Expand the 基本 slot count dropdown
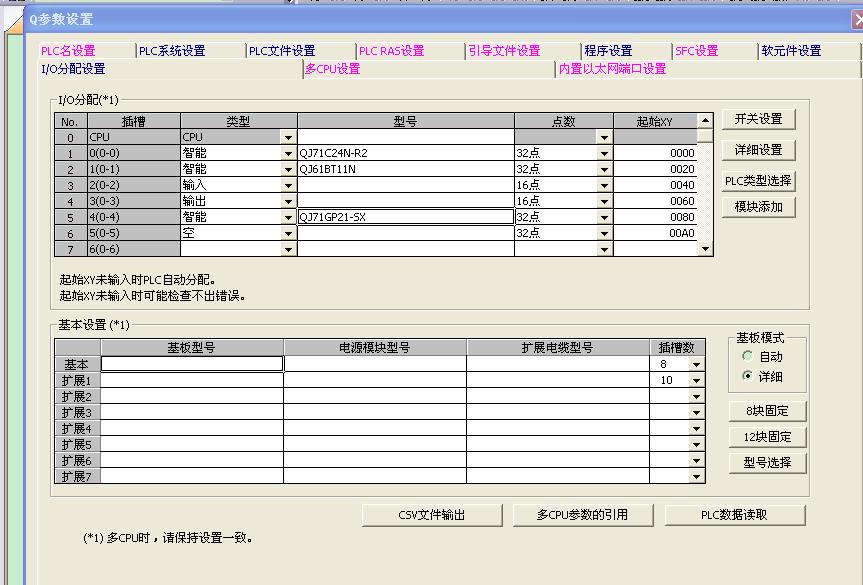863x585 pixels. tap(696, 365)
